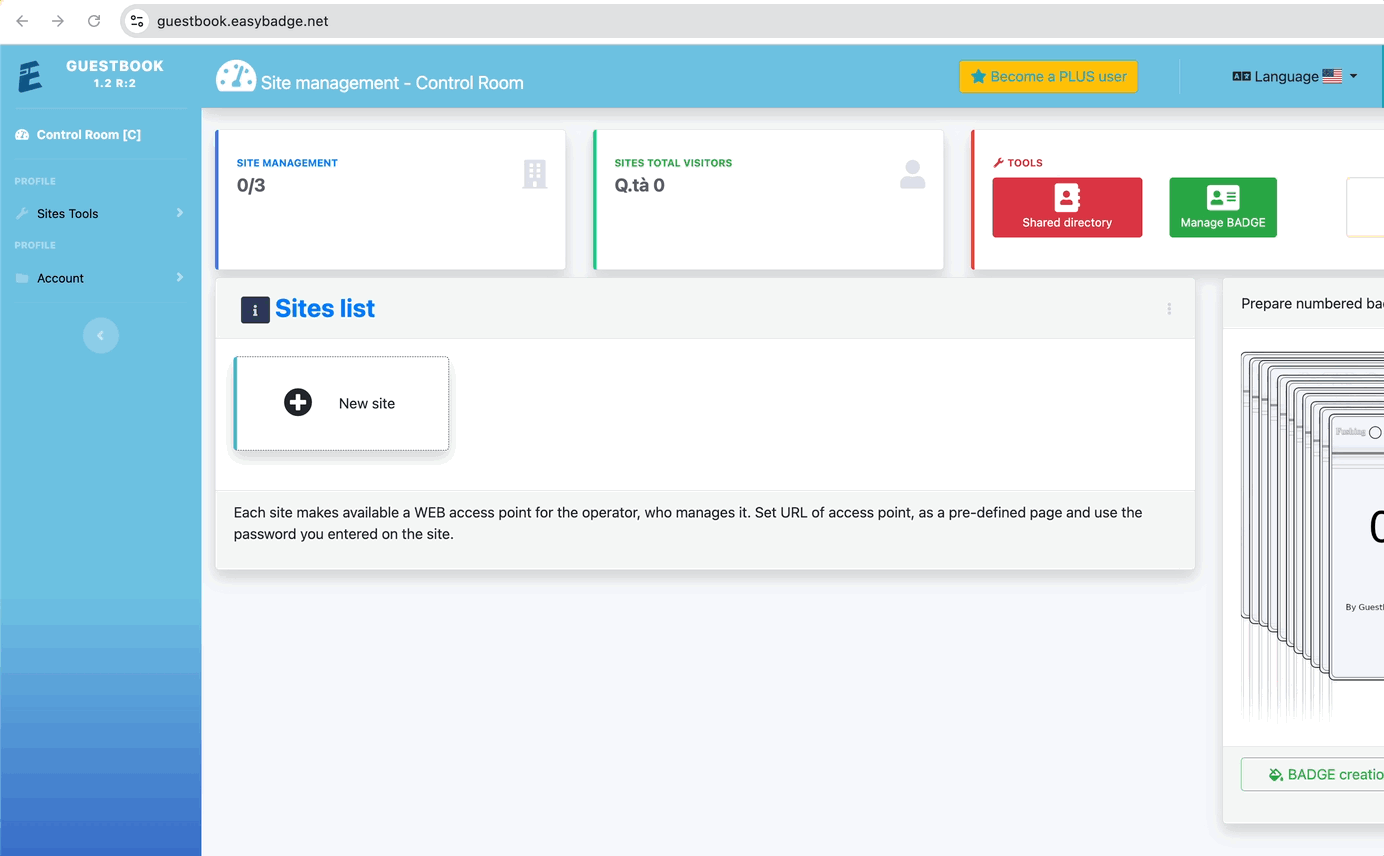This screenshot has height=856, width=1384.
Task: Click the site settings icon in address bar
Action: point(138,21)
